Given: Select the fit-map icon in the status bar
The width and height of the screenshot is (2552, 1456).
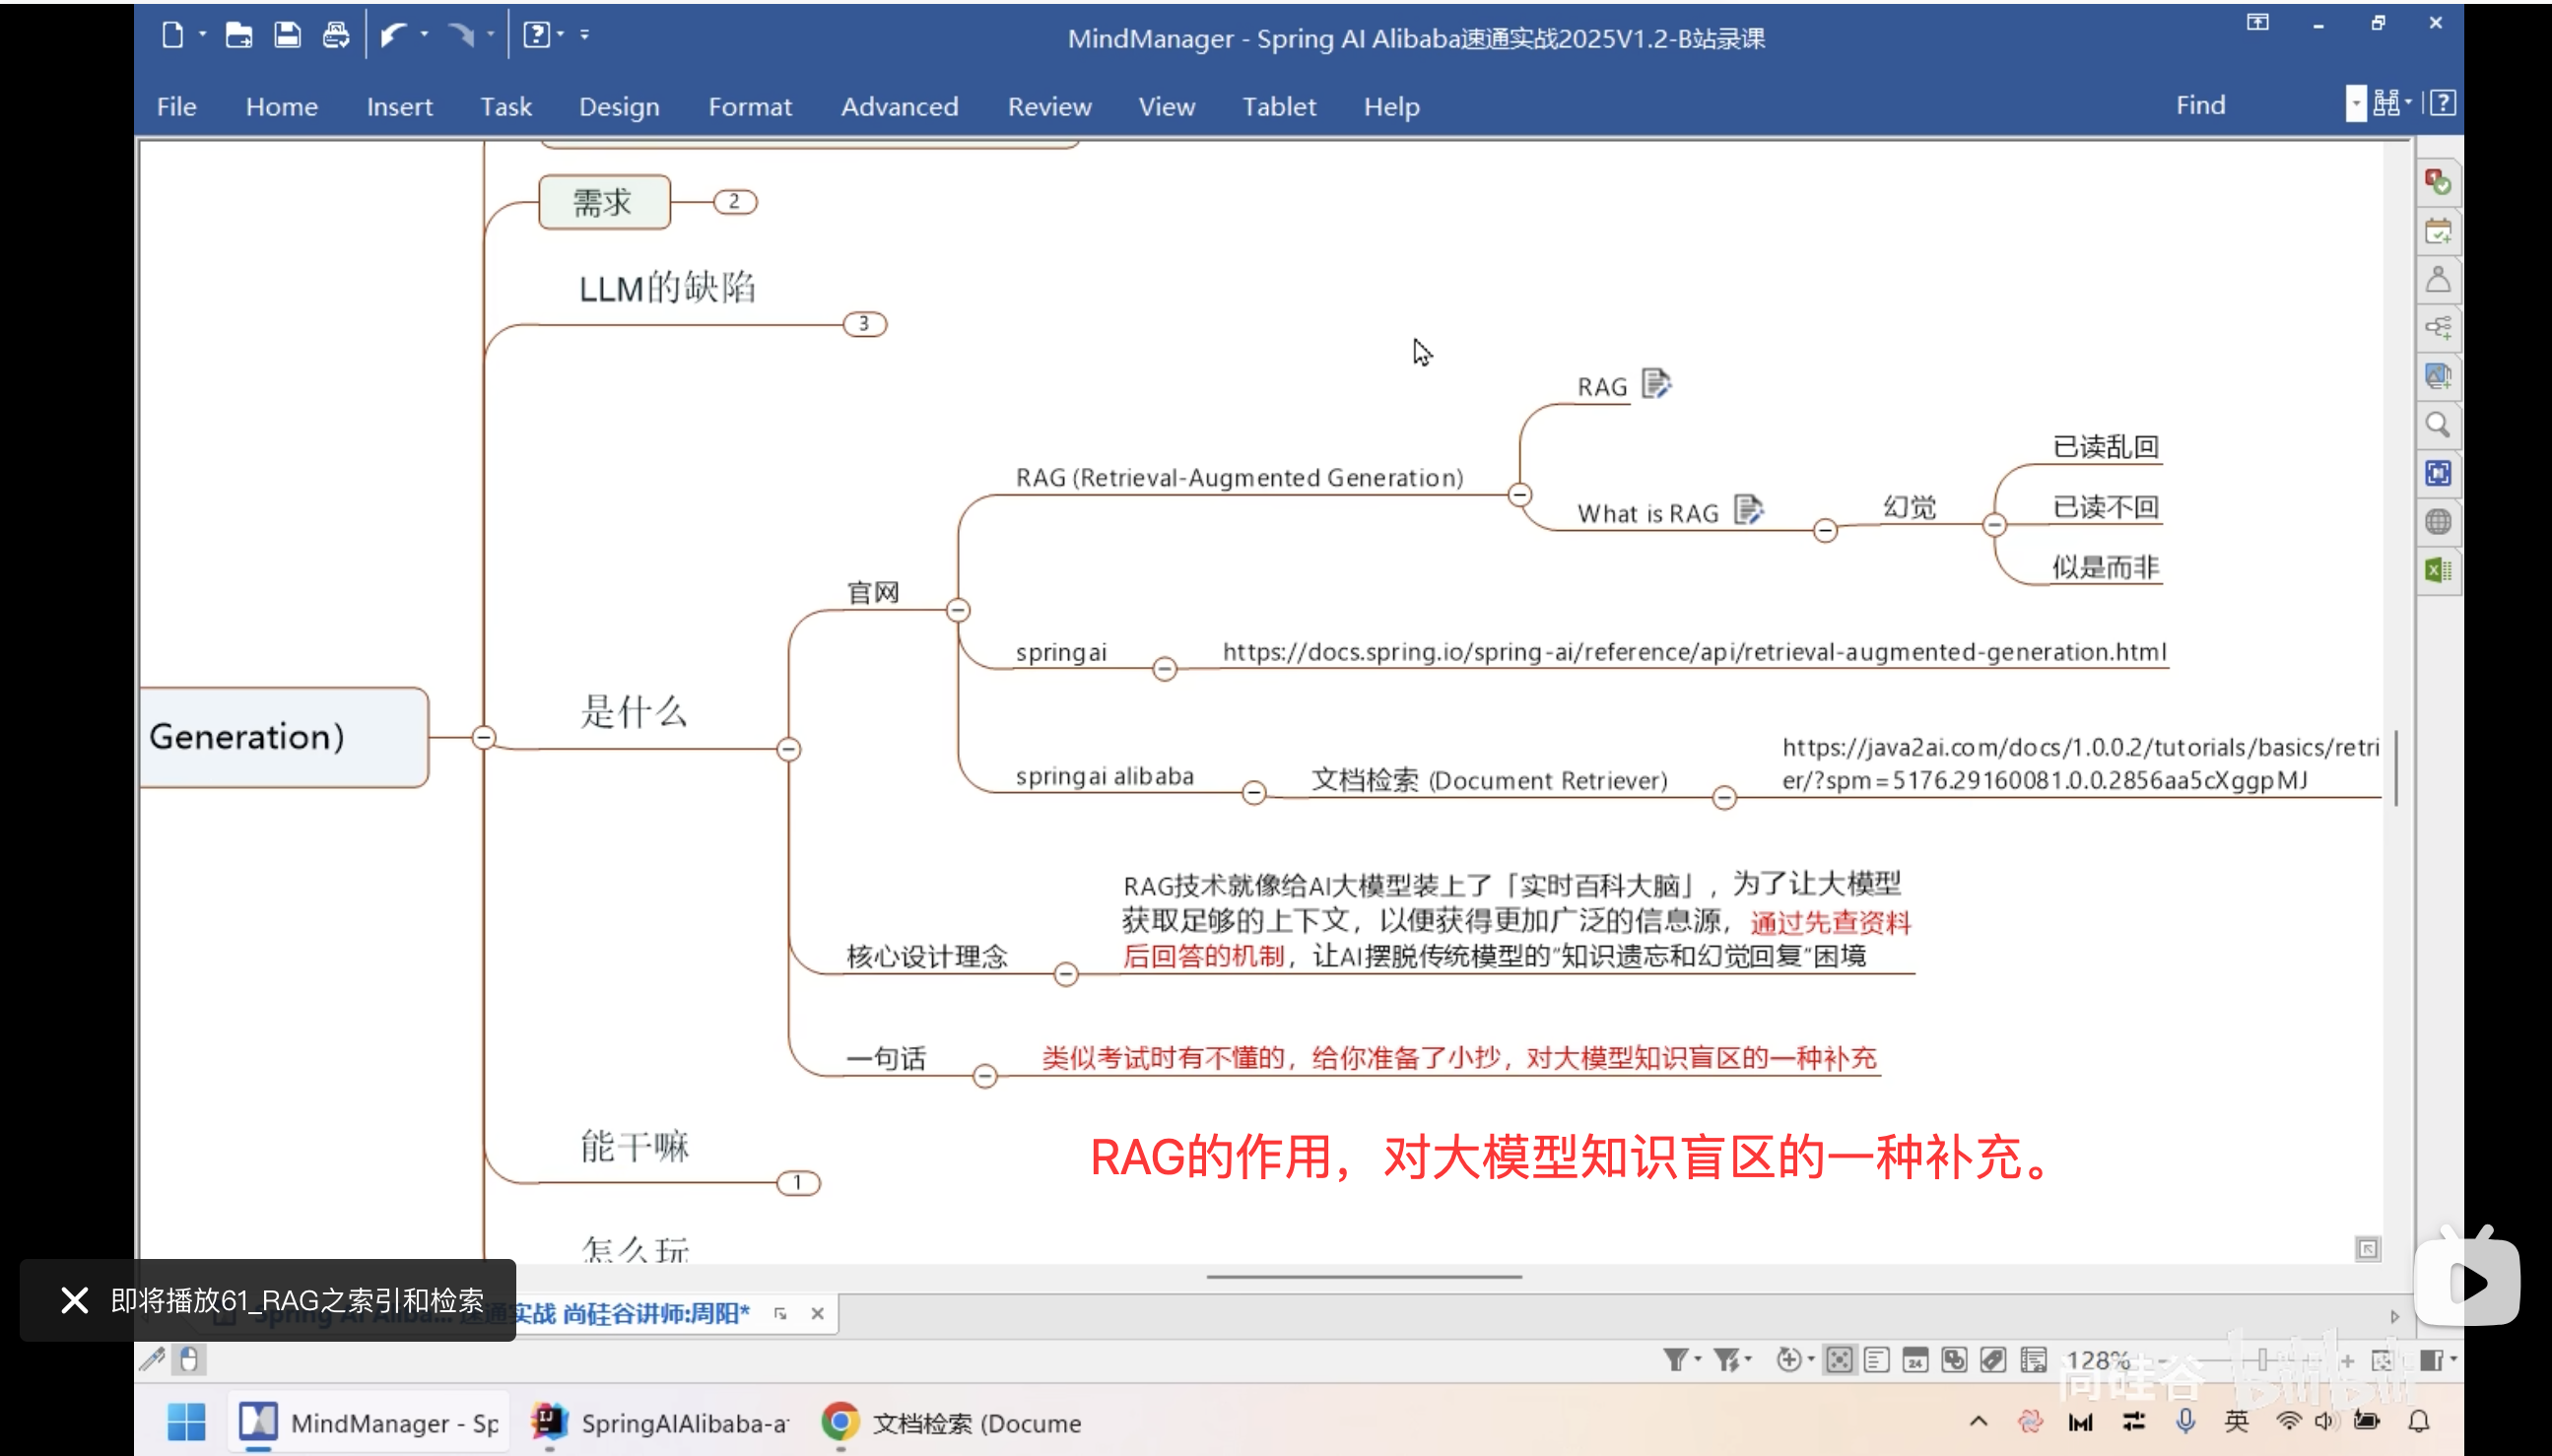Looking at the screenshot, I should tap(1839, 1360).
